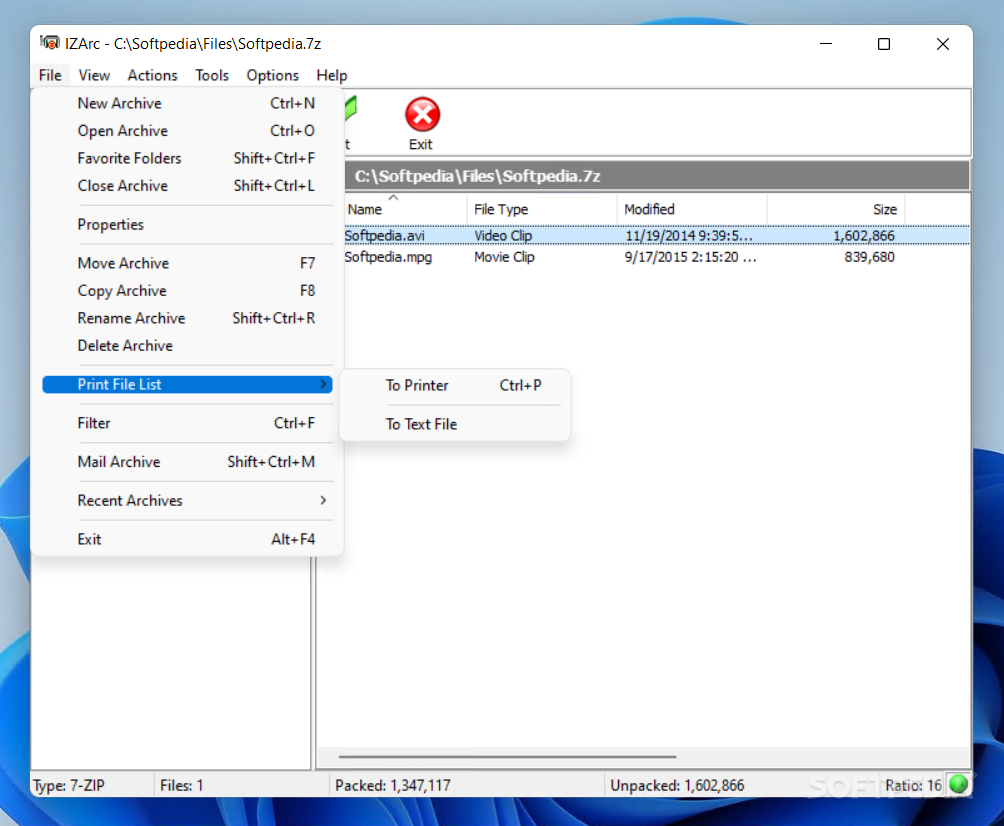Click the archive path bar C:\Softpedia\Files\Softpedia.7z
Screen dimensions: 1004x826
click(x=656, y=175)
